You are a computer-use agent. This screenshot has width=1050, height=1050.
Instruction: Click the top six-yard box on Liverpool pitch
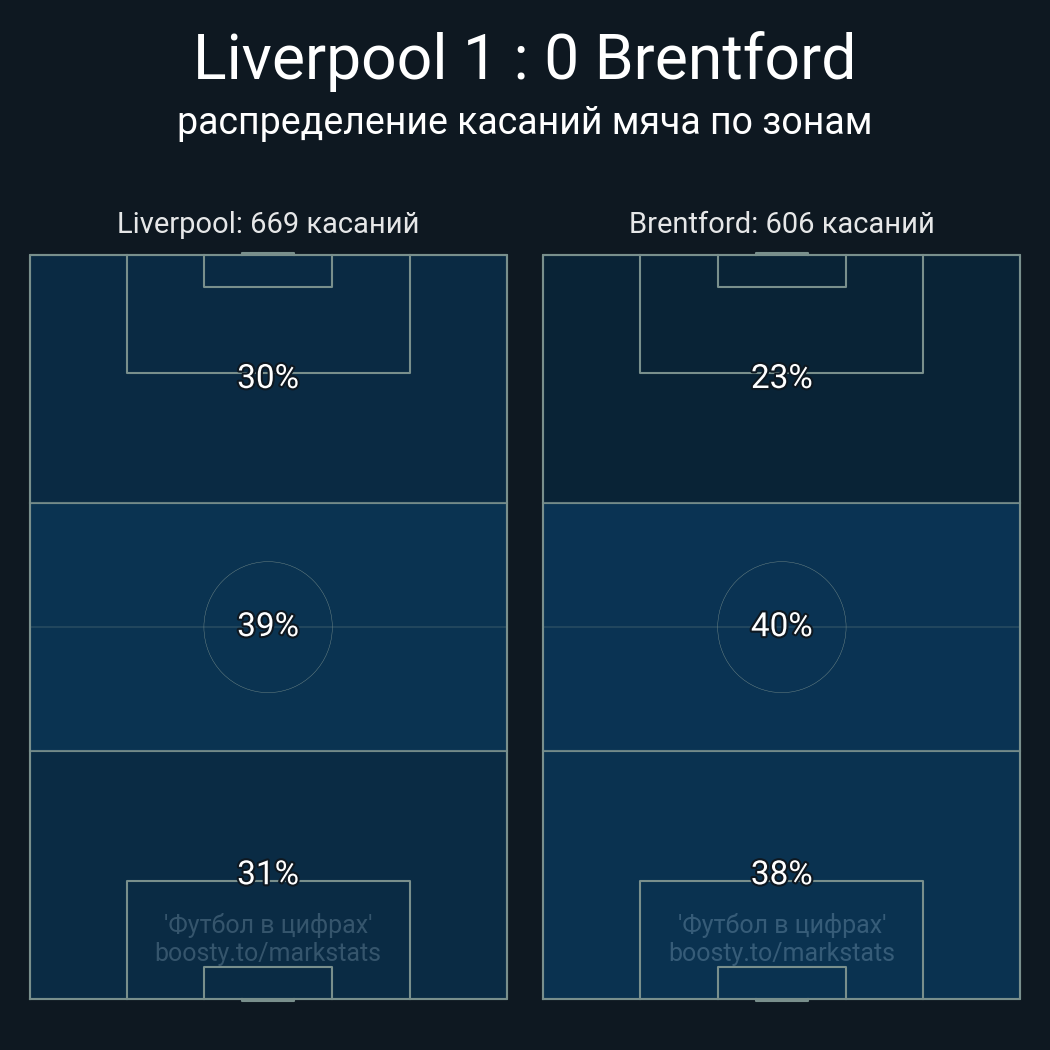(x=268, y=271)
